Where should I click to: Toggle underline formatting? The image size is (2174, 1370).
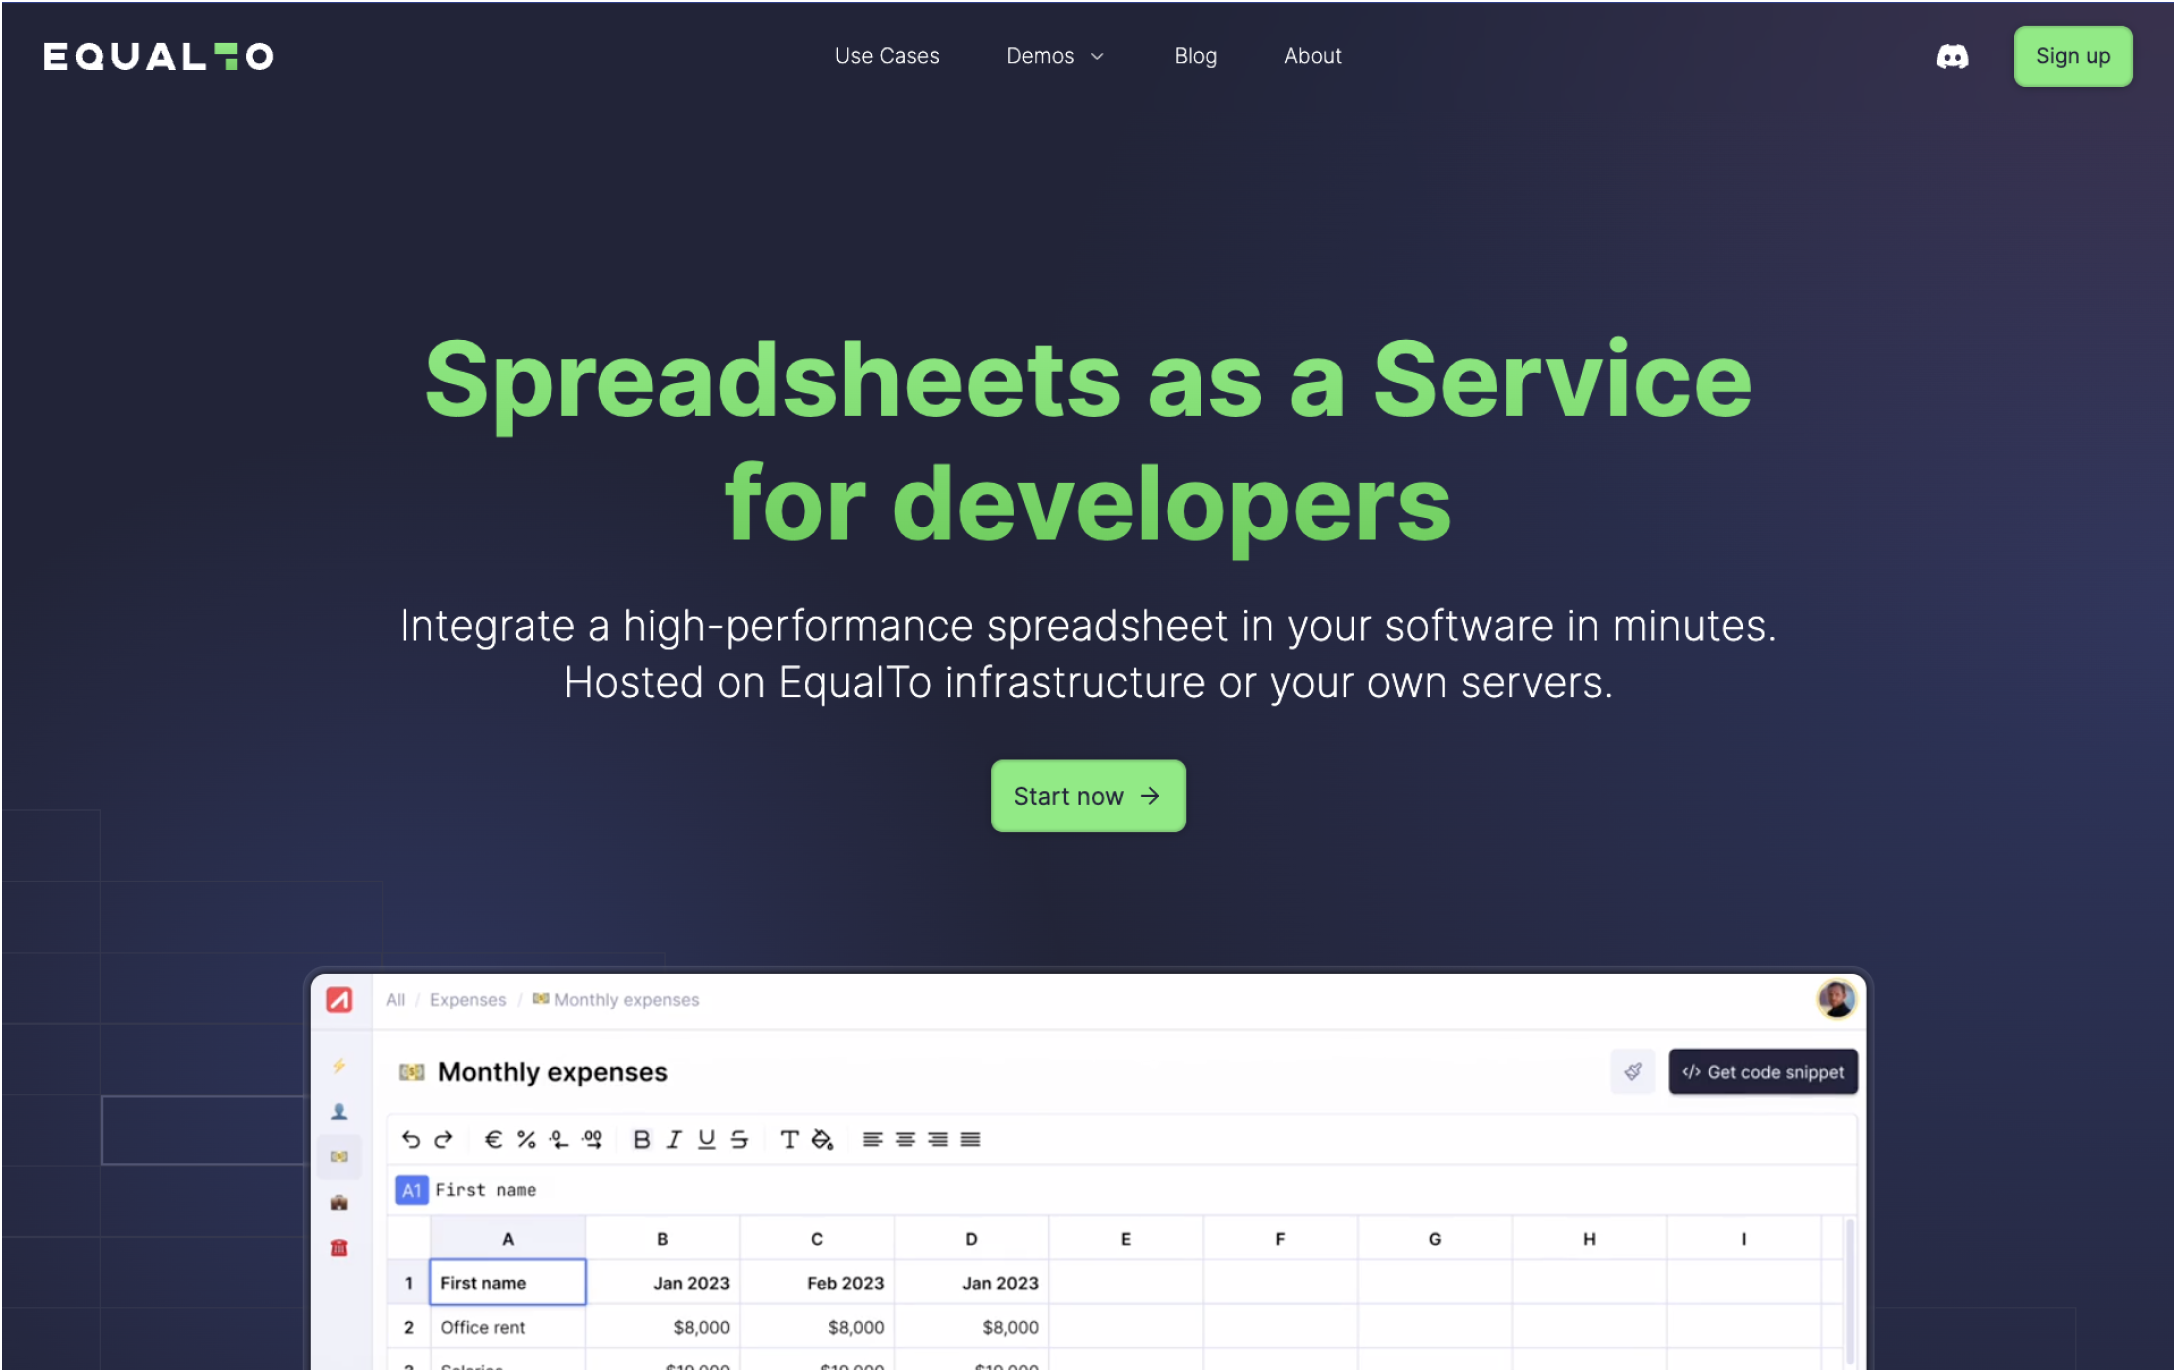click(707, 1139)
